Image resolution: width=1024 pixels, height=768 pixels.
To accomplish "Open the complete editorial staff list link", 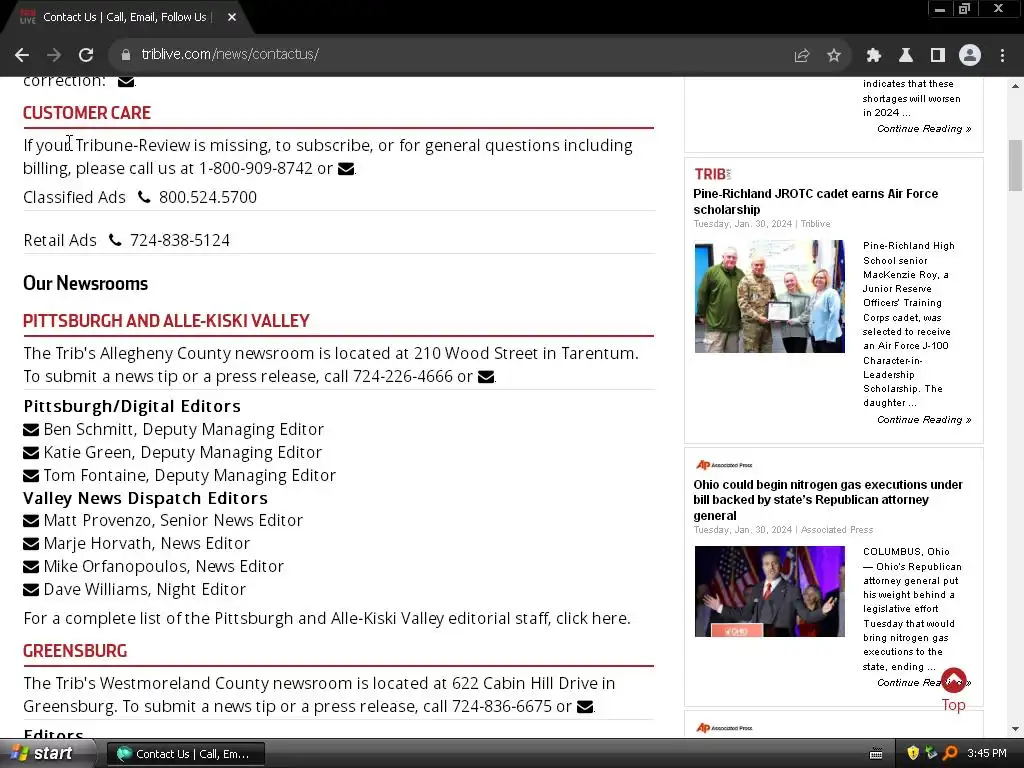I will point(592,618).
